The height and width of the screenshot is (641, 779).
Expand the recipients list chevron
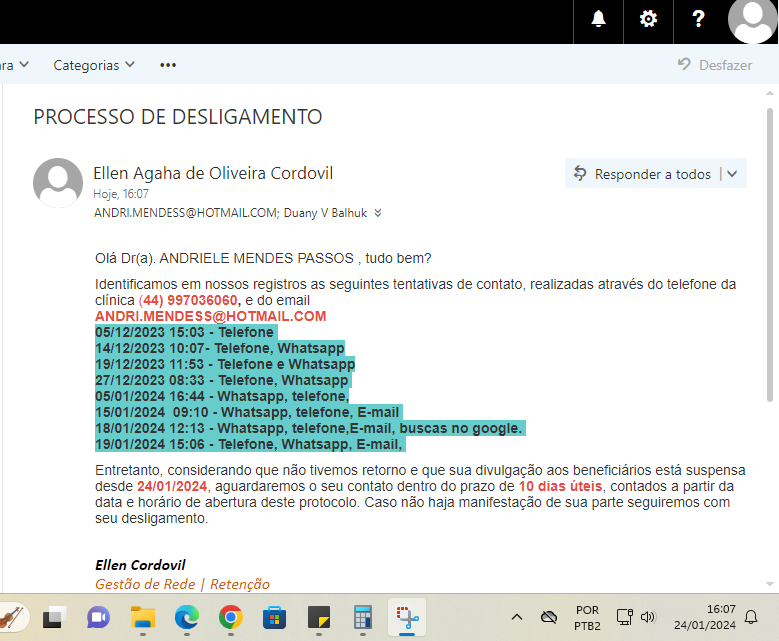[378, 213]
